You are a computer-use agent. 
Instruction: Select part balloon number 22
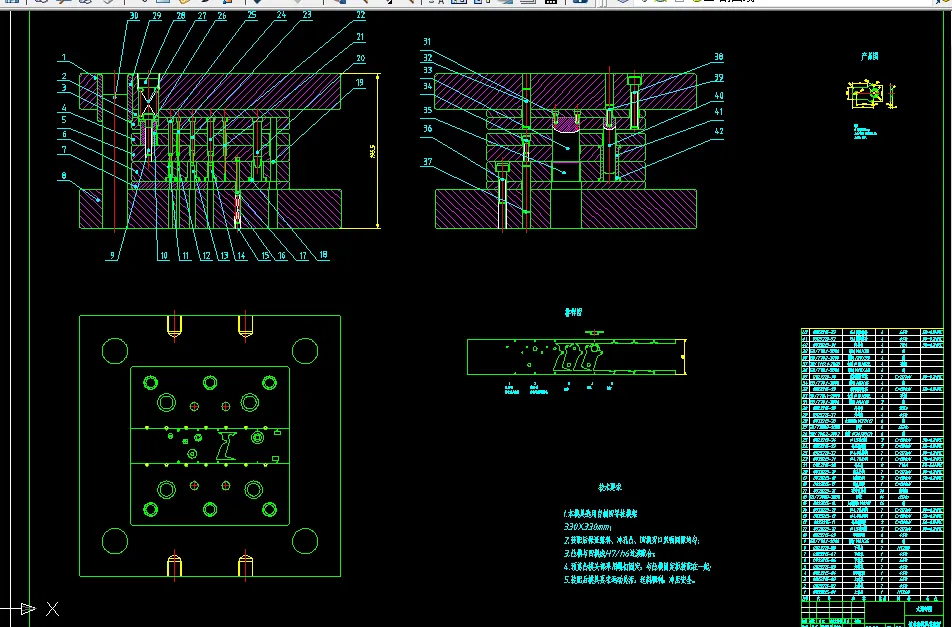(x=361, y=15)
